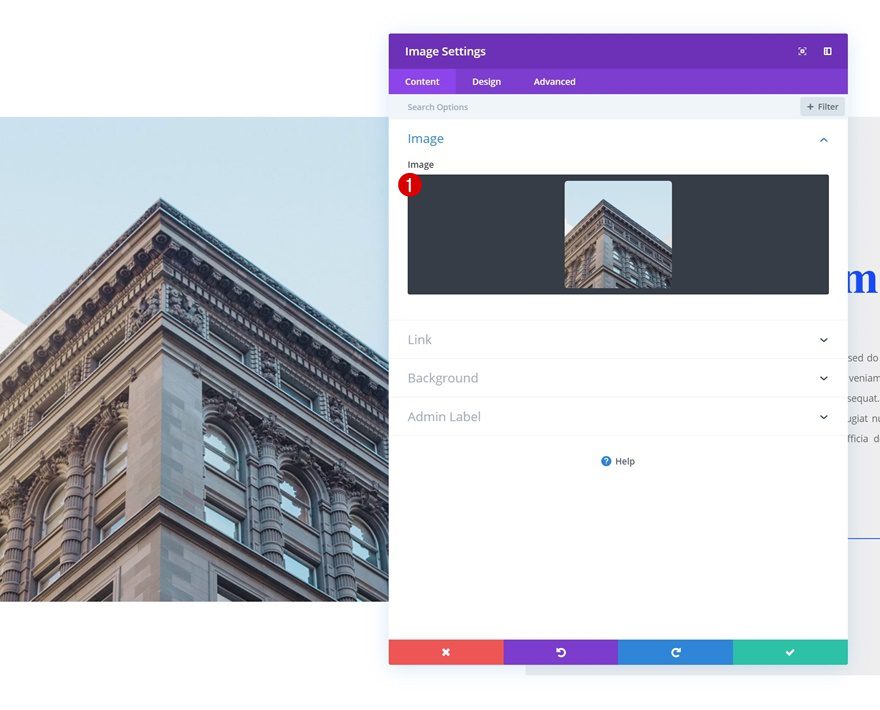Save settings using the green checkmark icon

(x=790, y=651)
